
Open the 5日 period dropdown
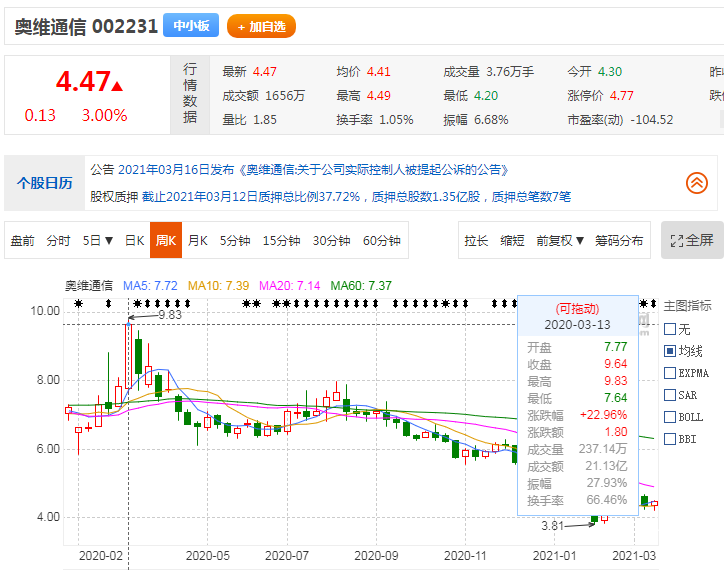(x=97, y=240)
